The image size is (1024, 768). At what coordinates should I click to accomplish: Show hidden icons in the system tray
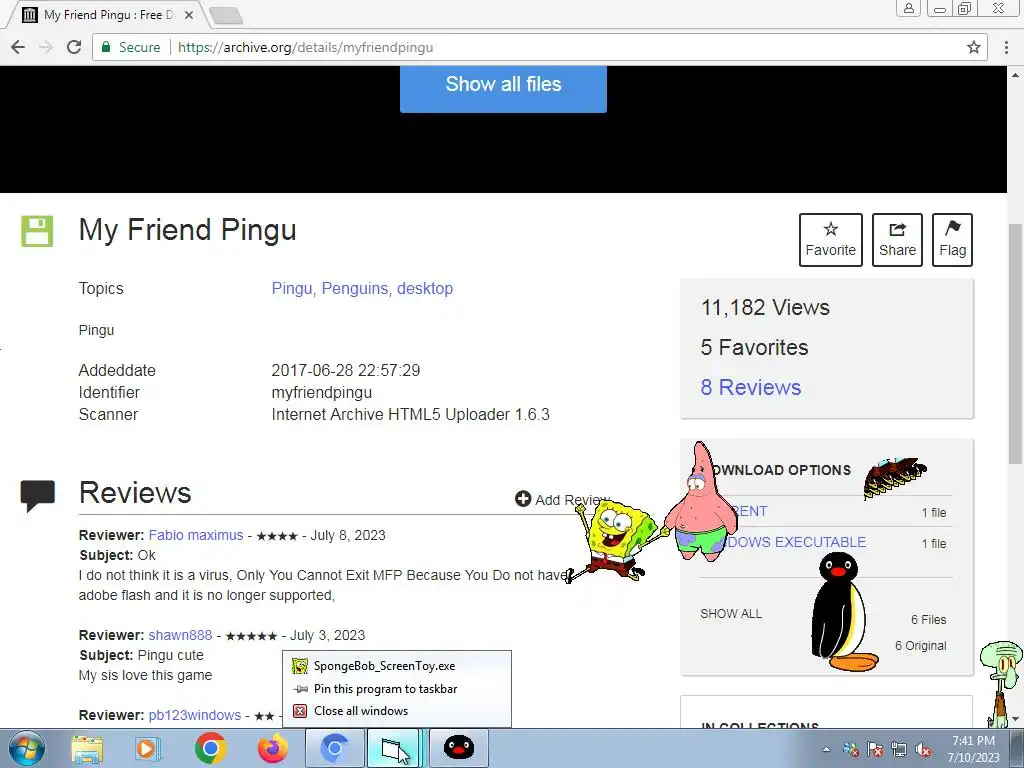(826, 749)
